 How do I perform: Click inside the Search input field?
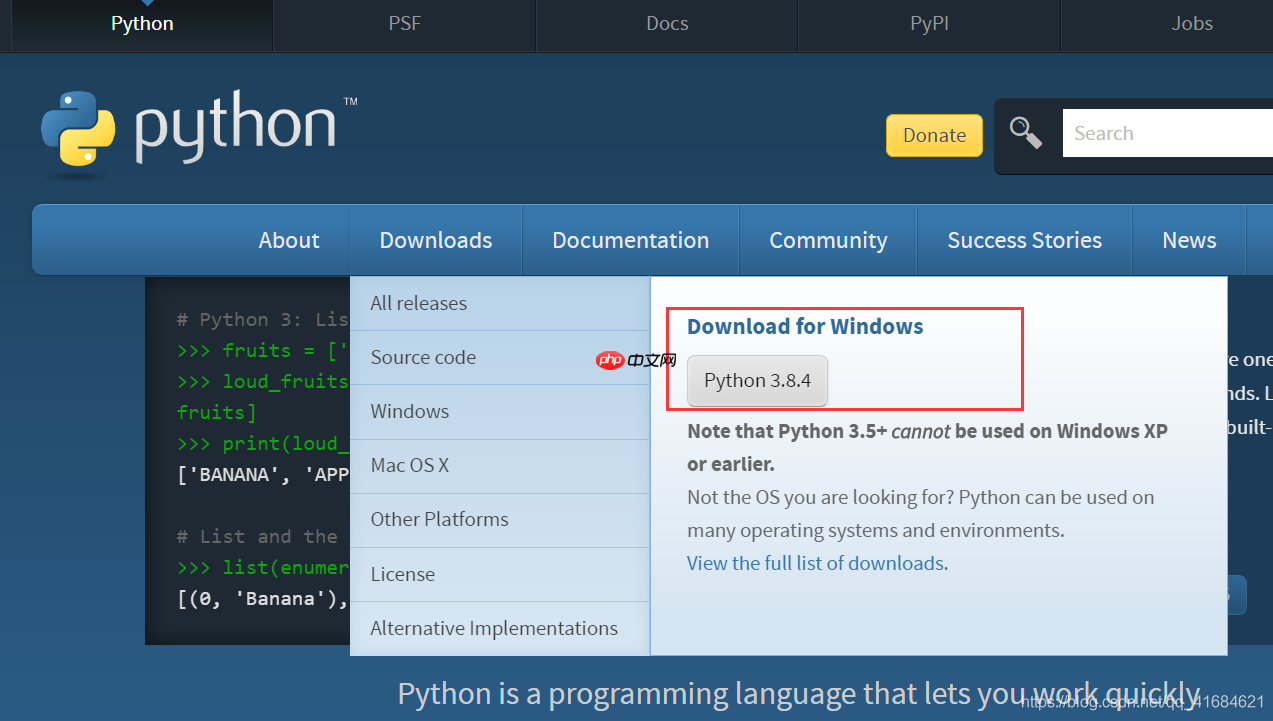(x=1160, y=132)
